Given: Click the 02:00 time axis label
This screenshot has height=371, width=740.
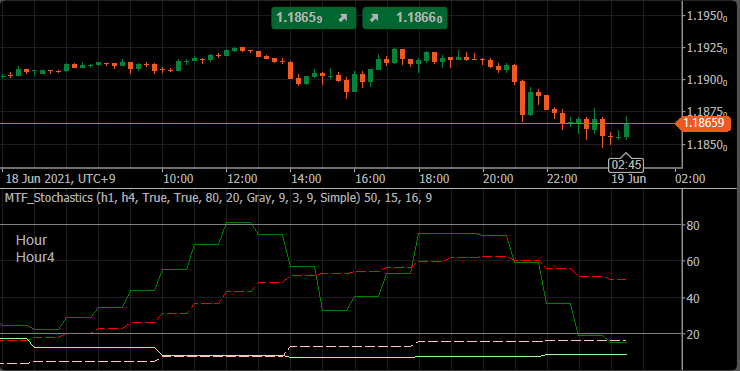Looking at the screenshot, I should pyautogui.click(x=690, y=179).
